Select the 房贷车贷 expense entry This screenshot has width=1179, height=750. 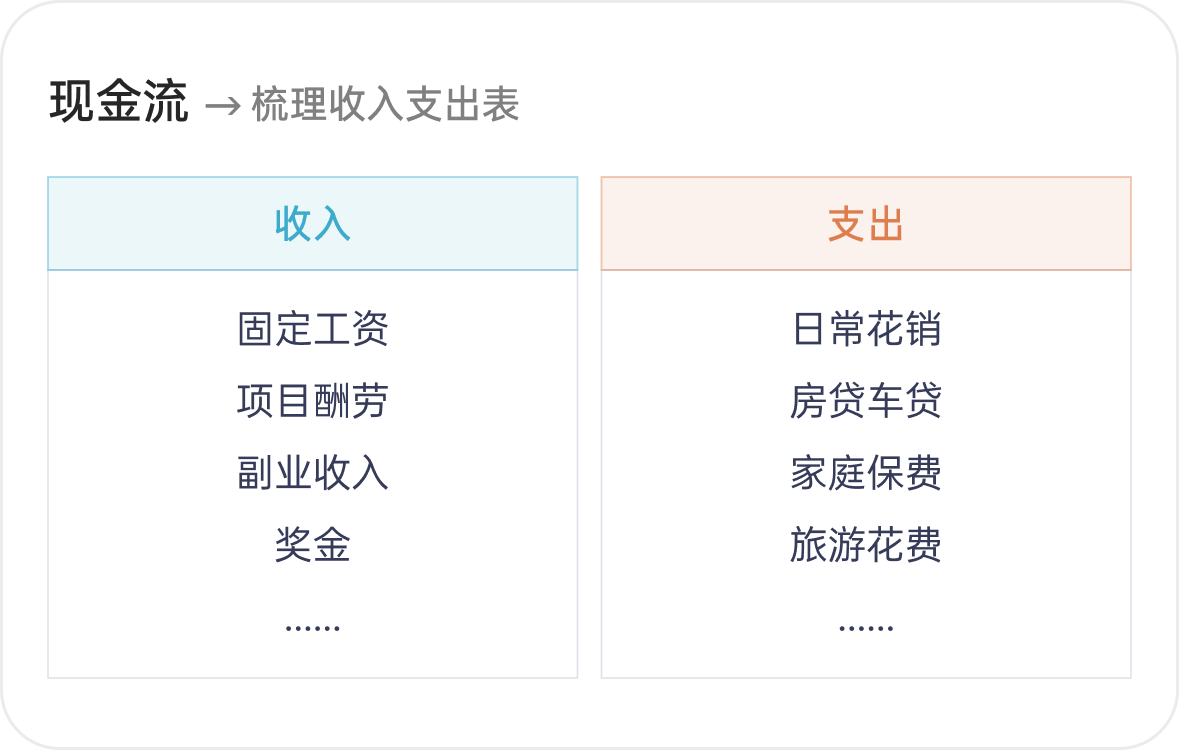(x=866, y=401)
